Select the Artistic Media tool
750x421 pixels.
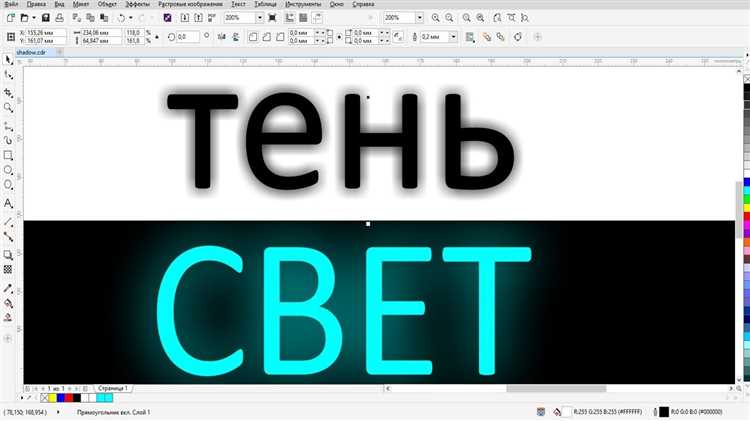tap(8, 141)
